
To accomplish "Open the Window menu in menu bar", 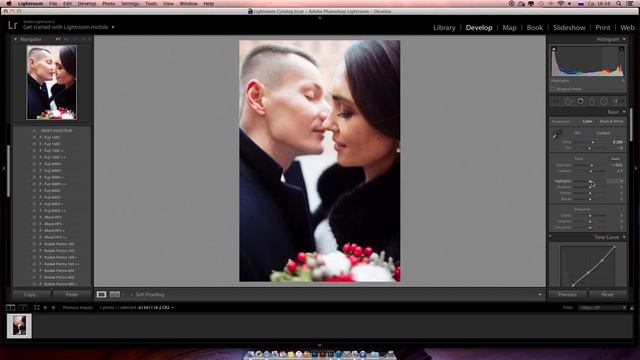I will 189,4.
